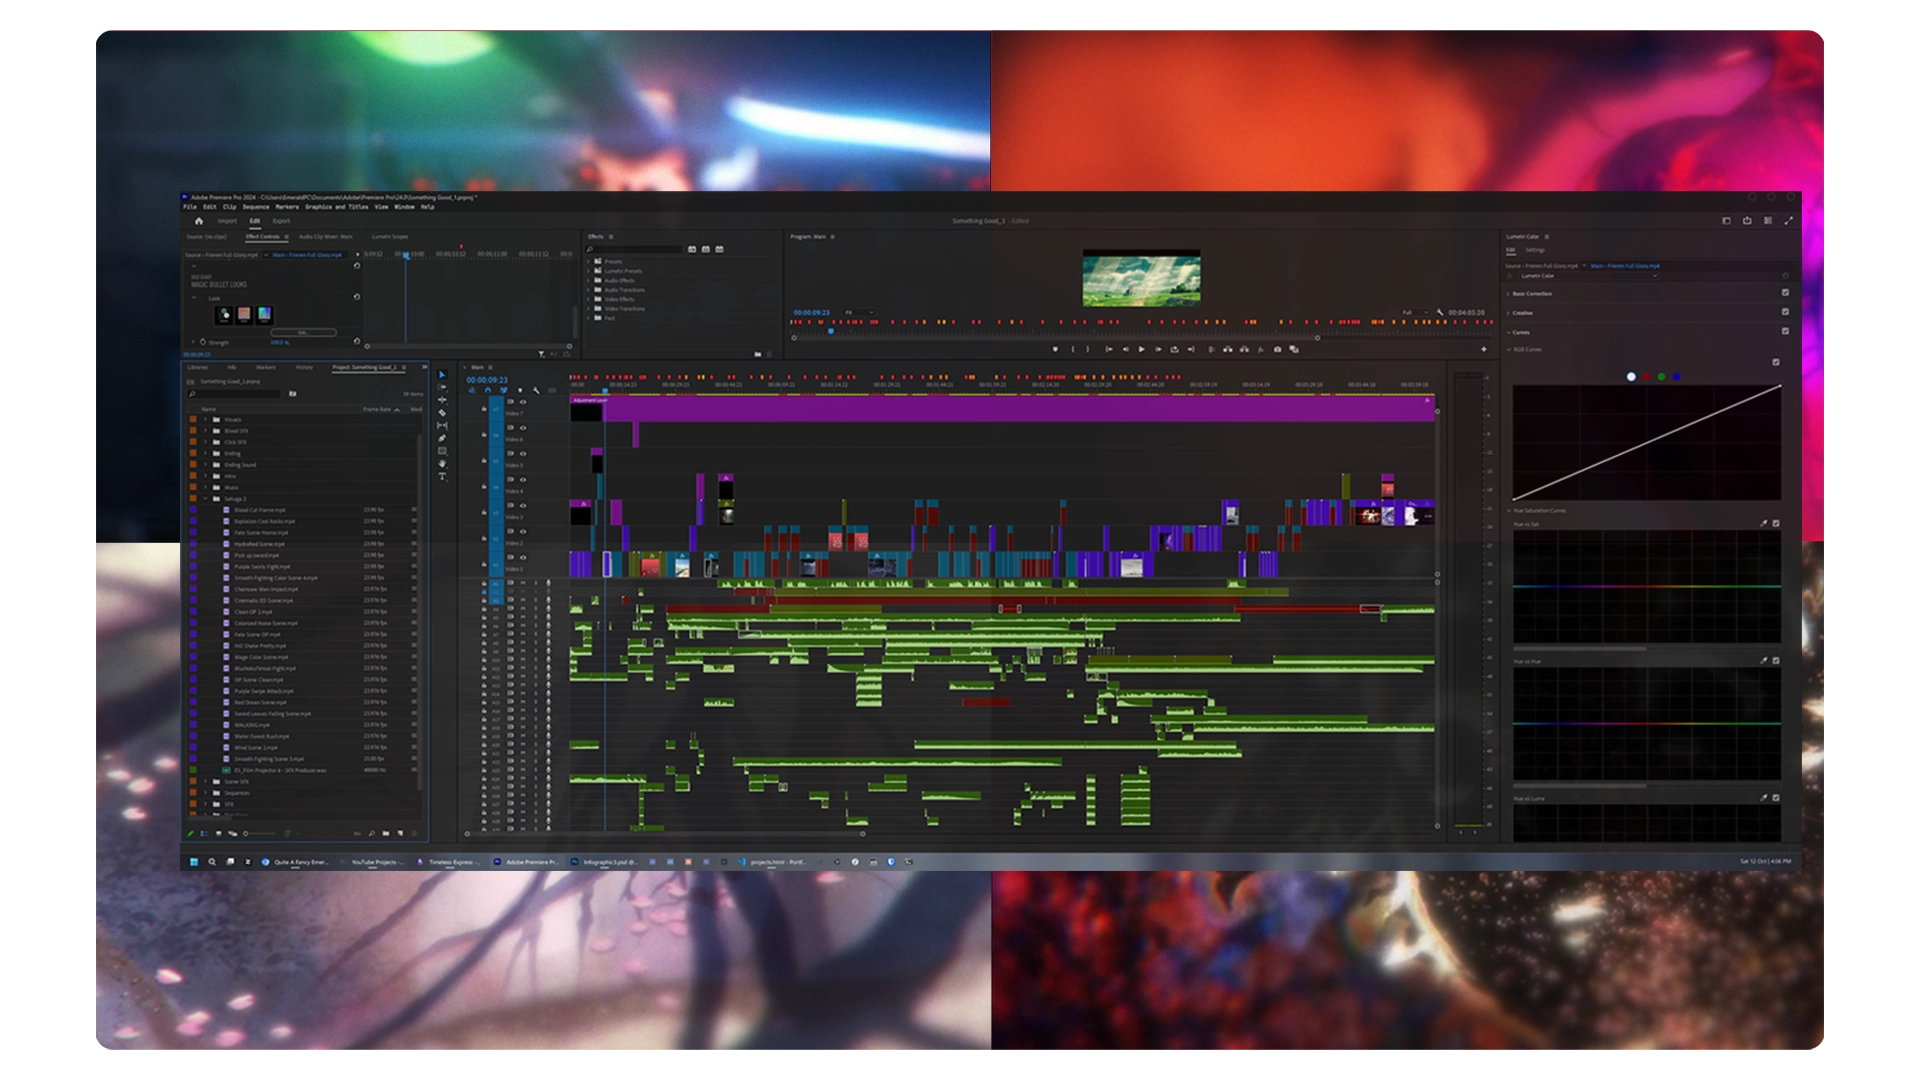Toggle Hue vs Sat curve checkbox
This screenshot has height=1080, width=1920.
tap(1776, 523)
